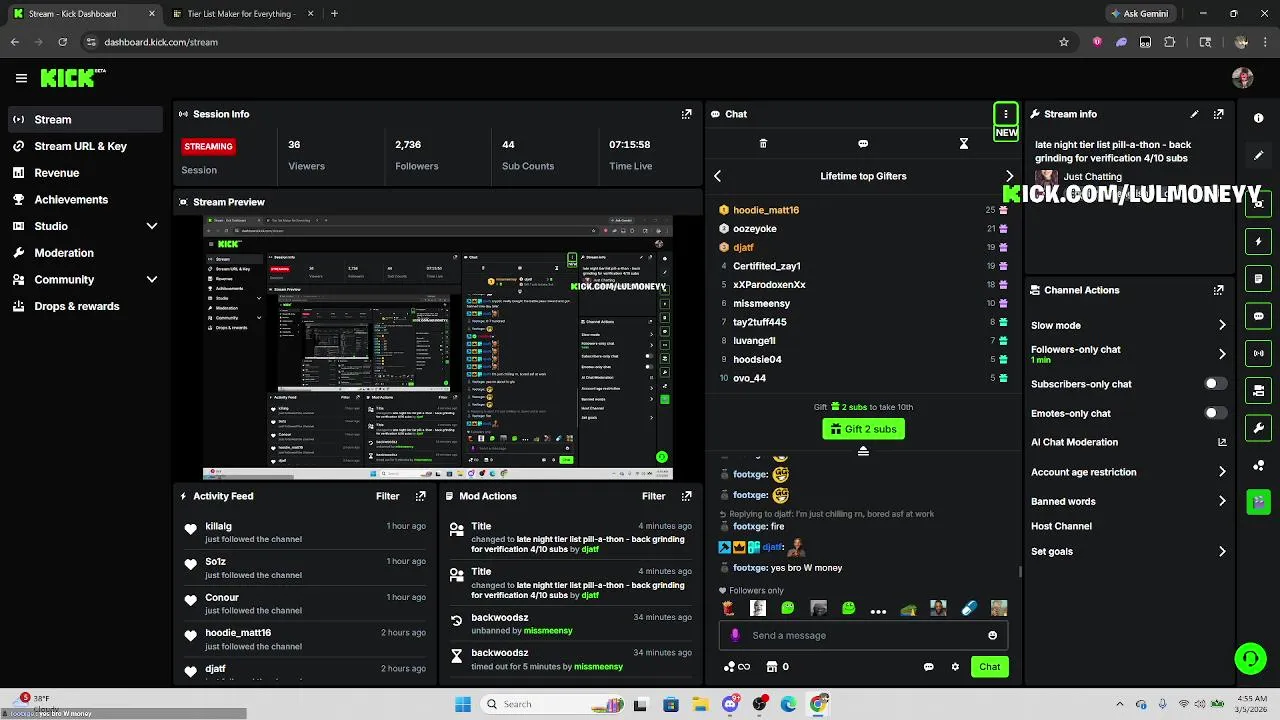Click the hourglass icon in chat toolbar

tap(964, 144)
